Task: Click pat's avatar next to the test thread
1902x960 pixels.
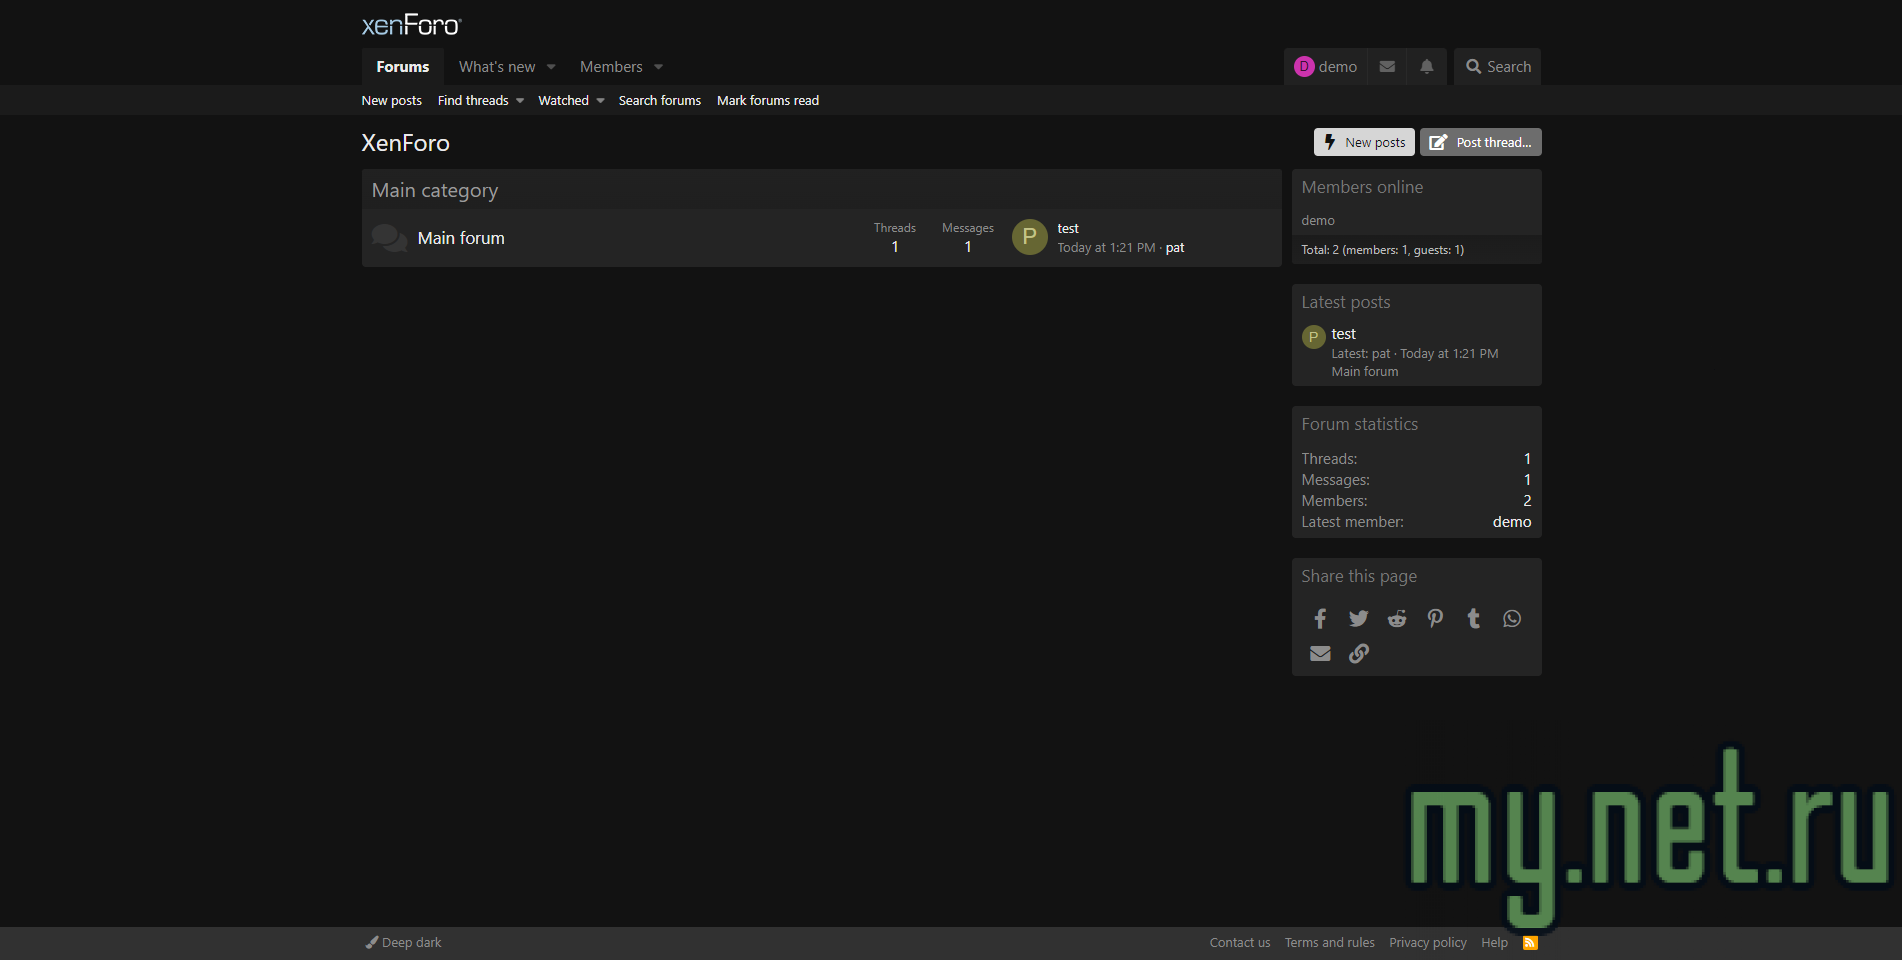Action: click(1029, 238)
